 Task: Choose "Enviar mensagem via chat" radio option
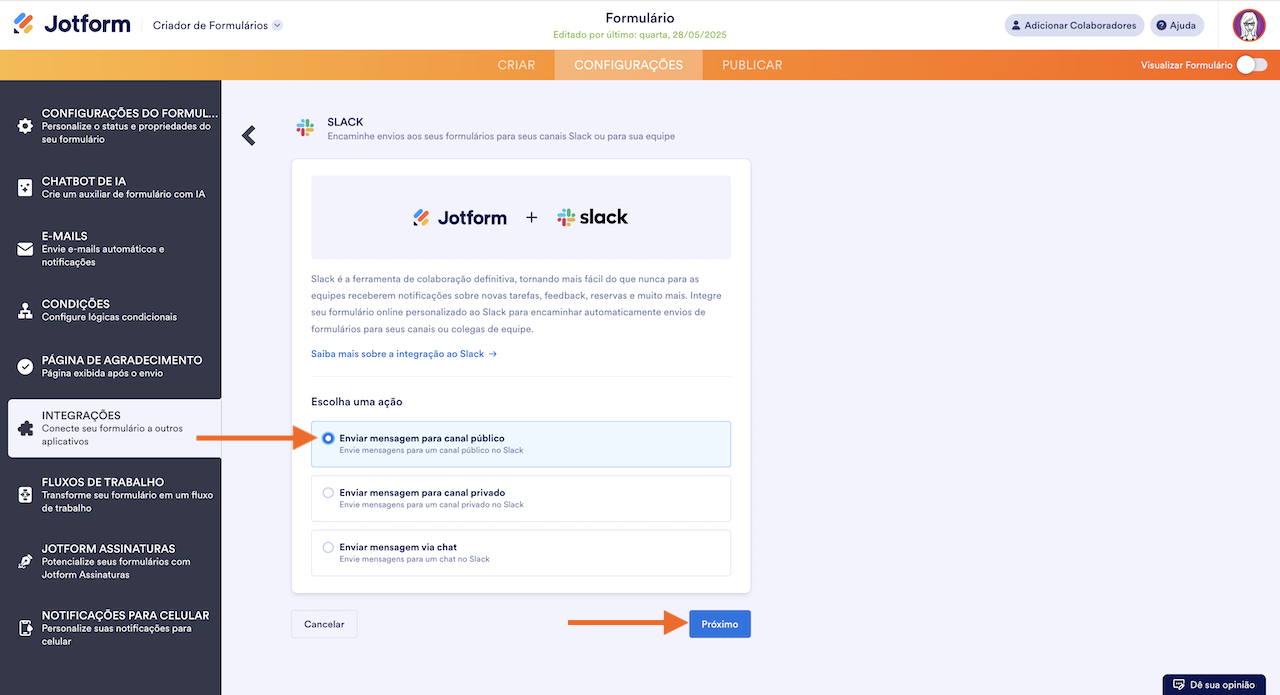coord(328,548)
